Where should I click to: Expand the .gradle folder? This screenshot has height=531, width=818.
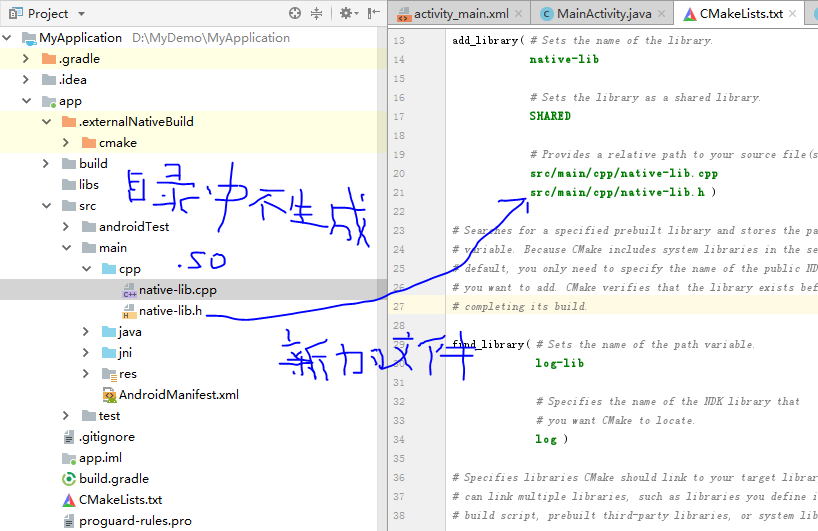26,59
